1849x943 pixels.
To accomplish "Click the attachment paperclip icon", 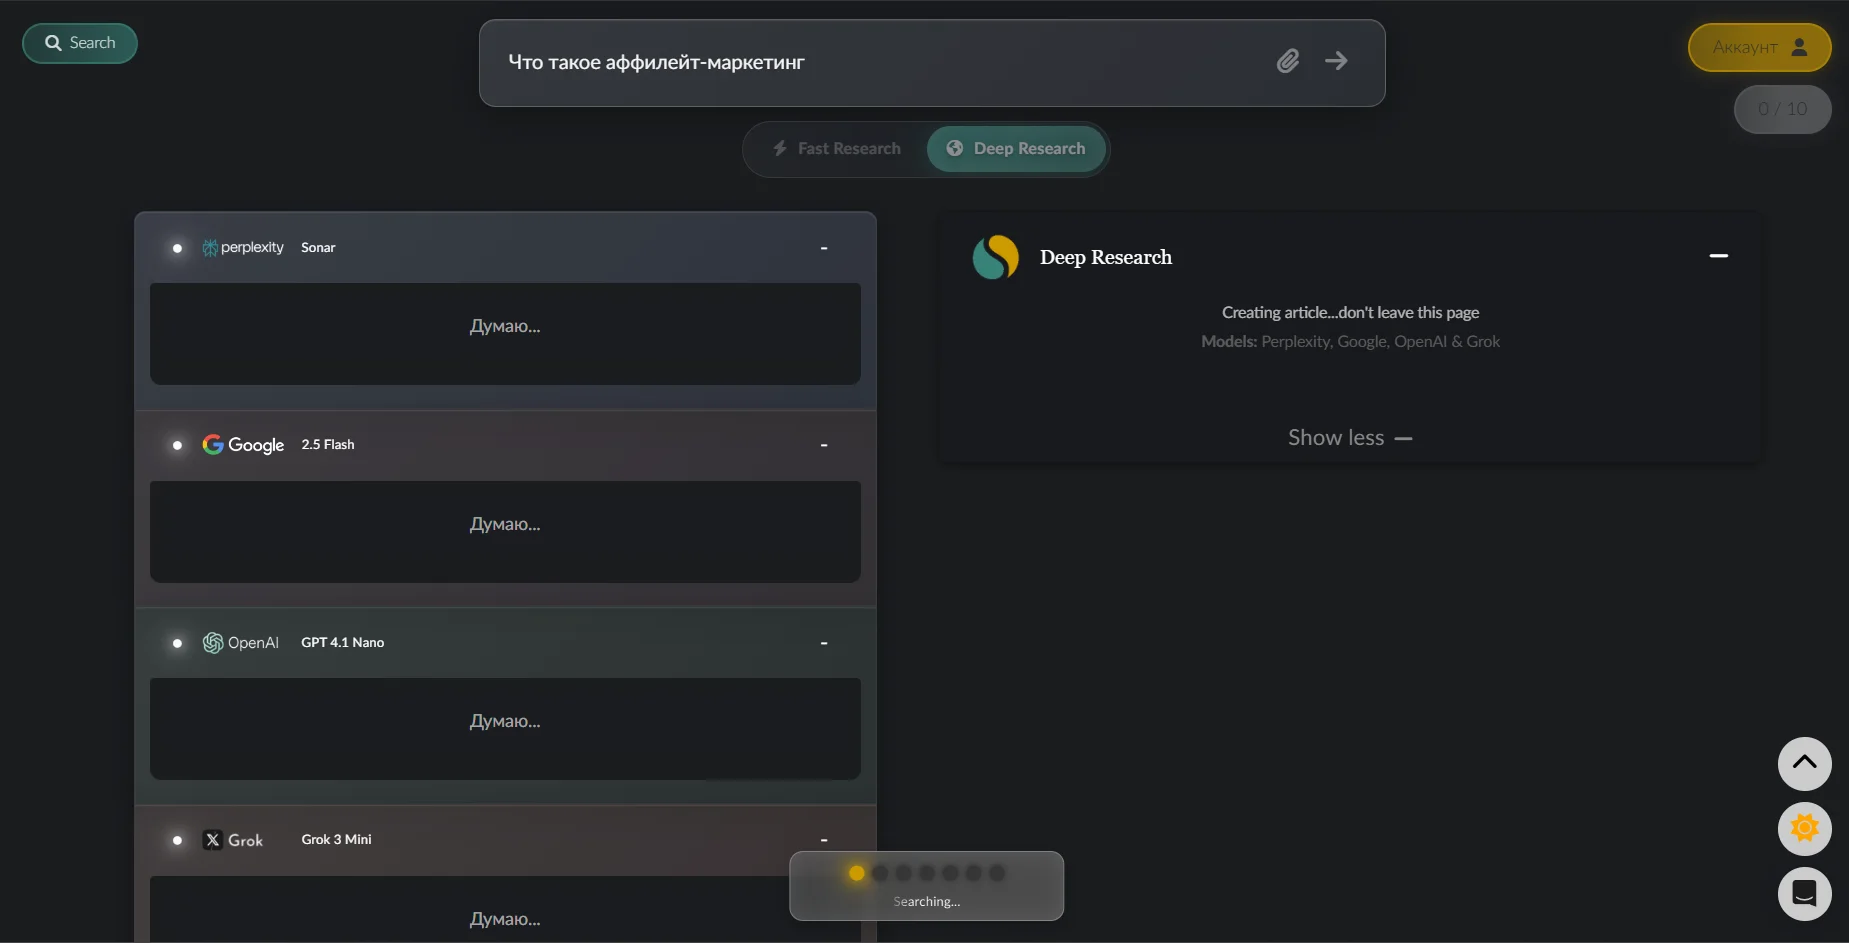I will coord(1288,61).
